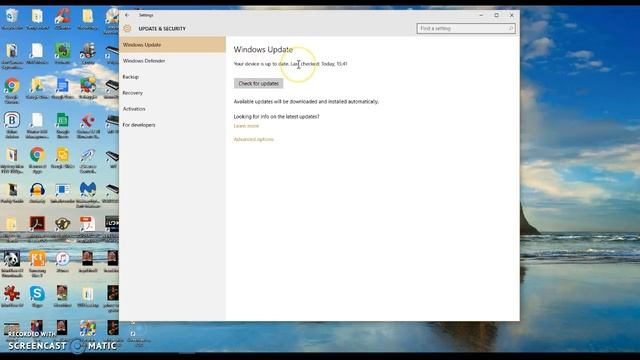Image resolution: width=640 pixels, height=360 pixels.
Task: Open the paperclip desktop shortcut
Action: (88, 156)
